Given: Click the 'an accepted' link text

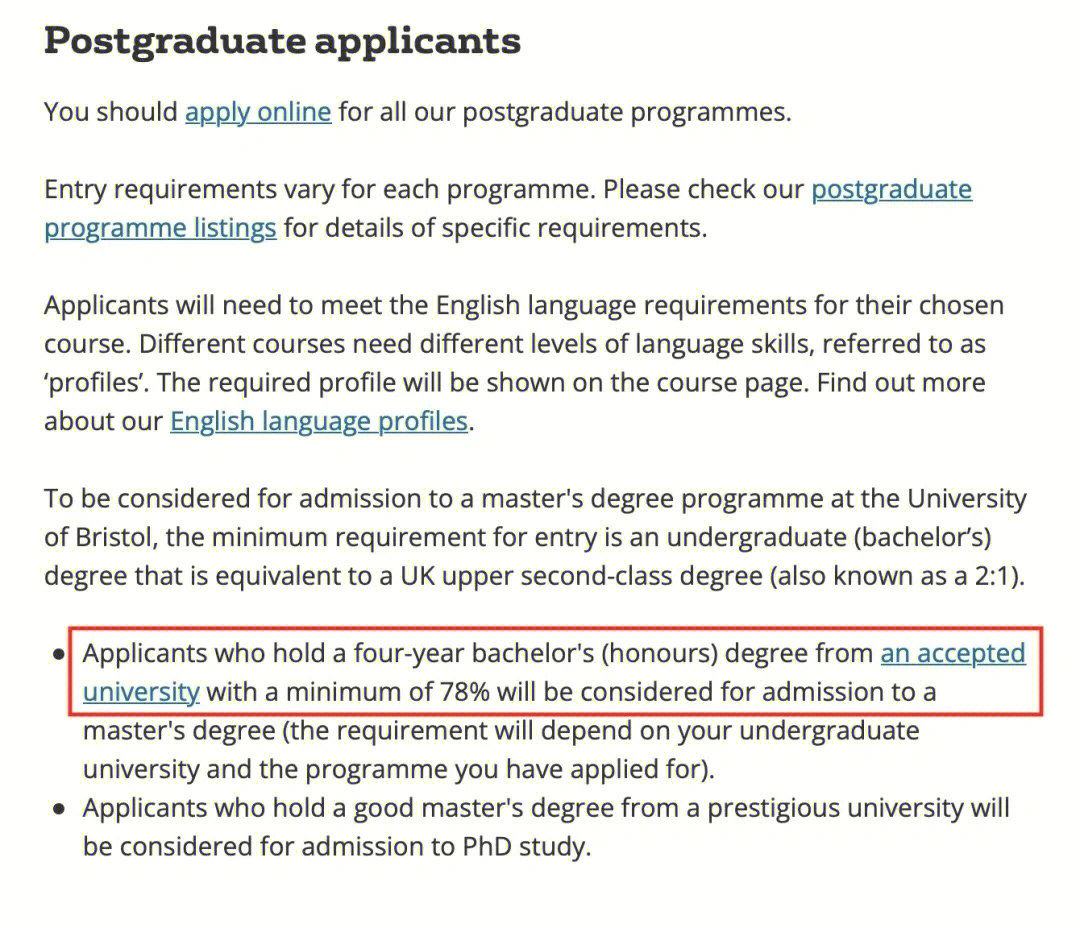Looking at the screenshot, I should [x=953, y=653].
